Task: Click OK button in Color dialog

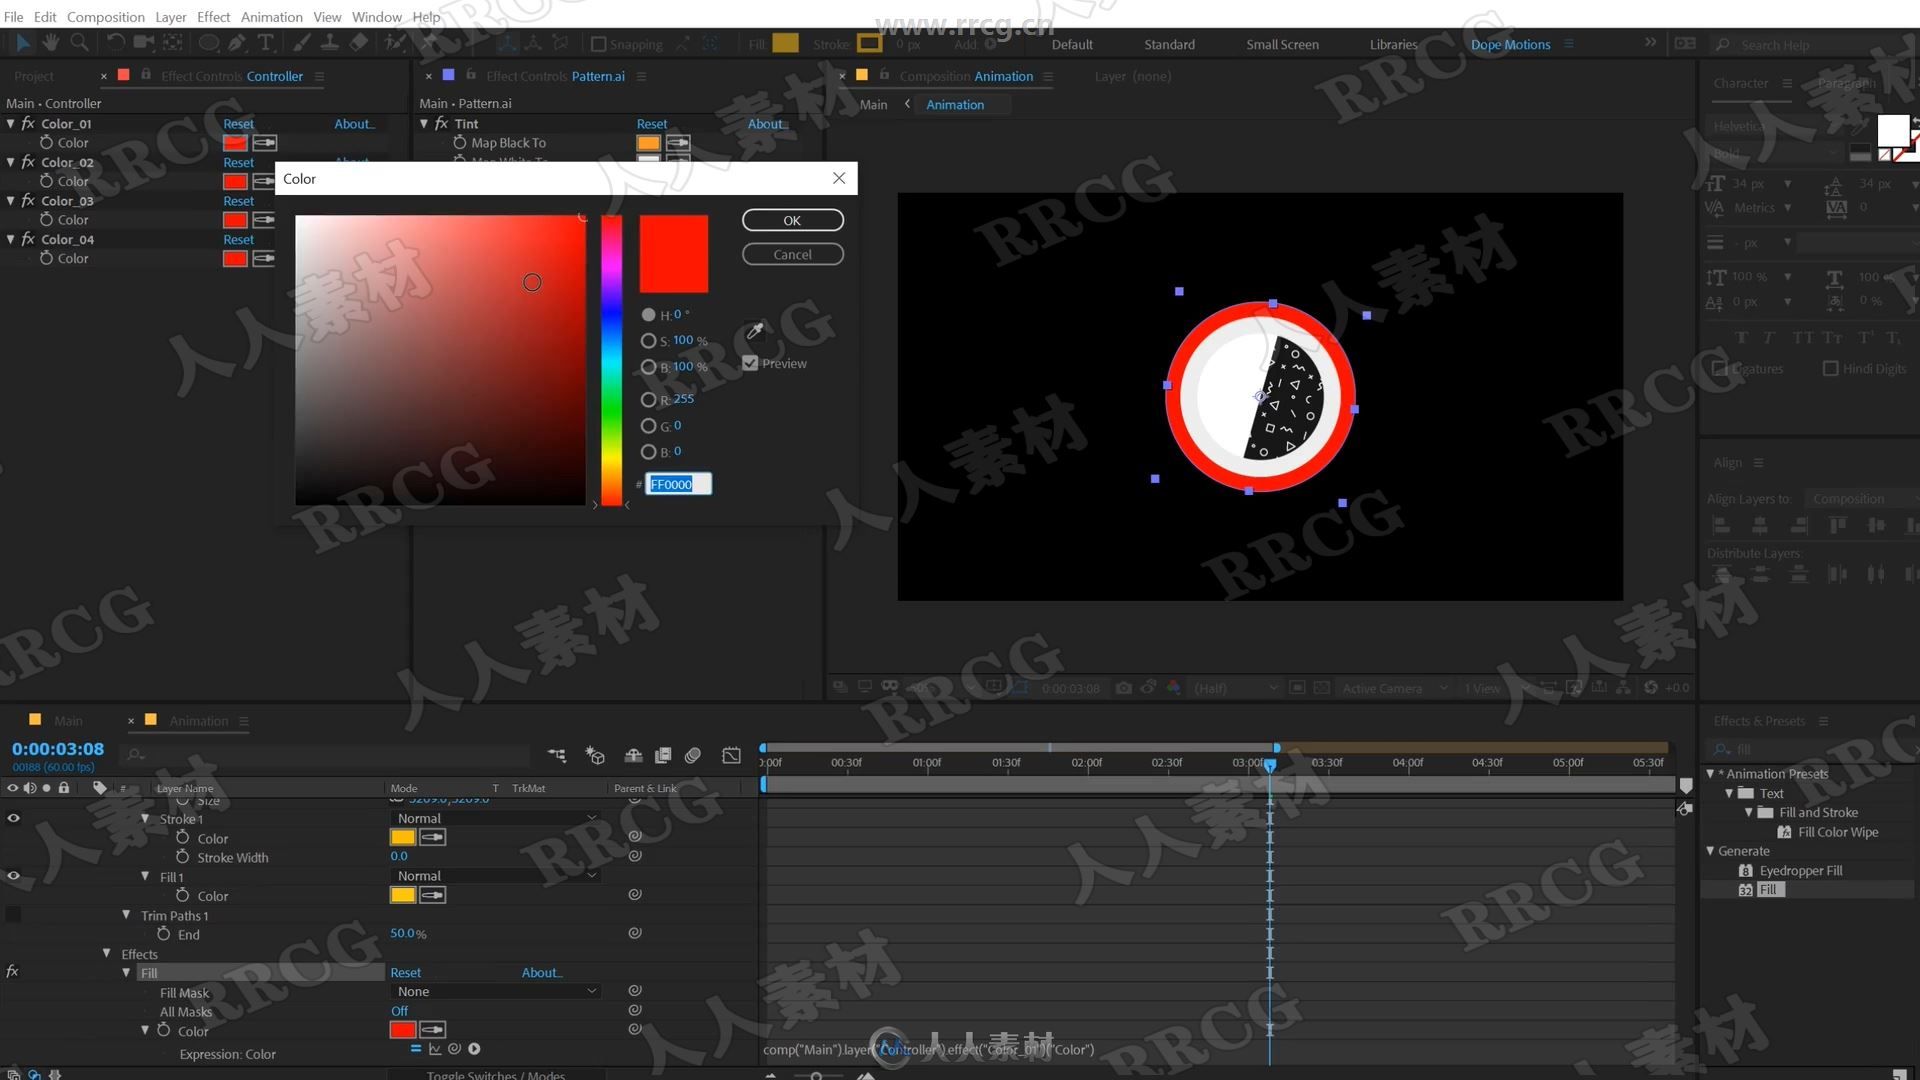Action: coord(793,220)
